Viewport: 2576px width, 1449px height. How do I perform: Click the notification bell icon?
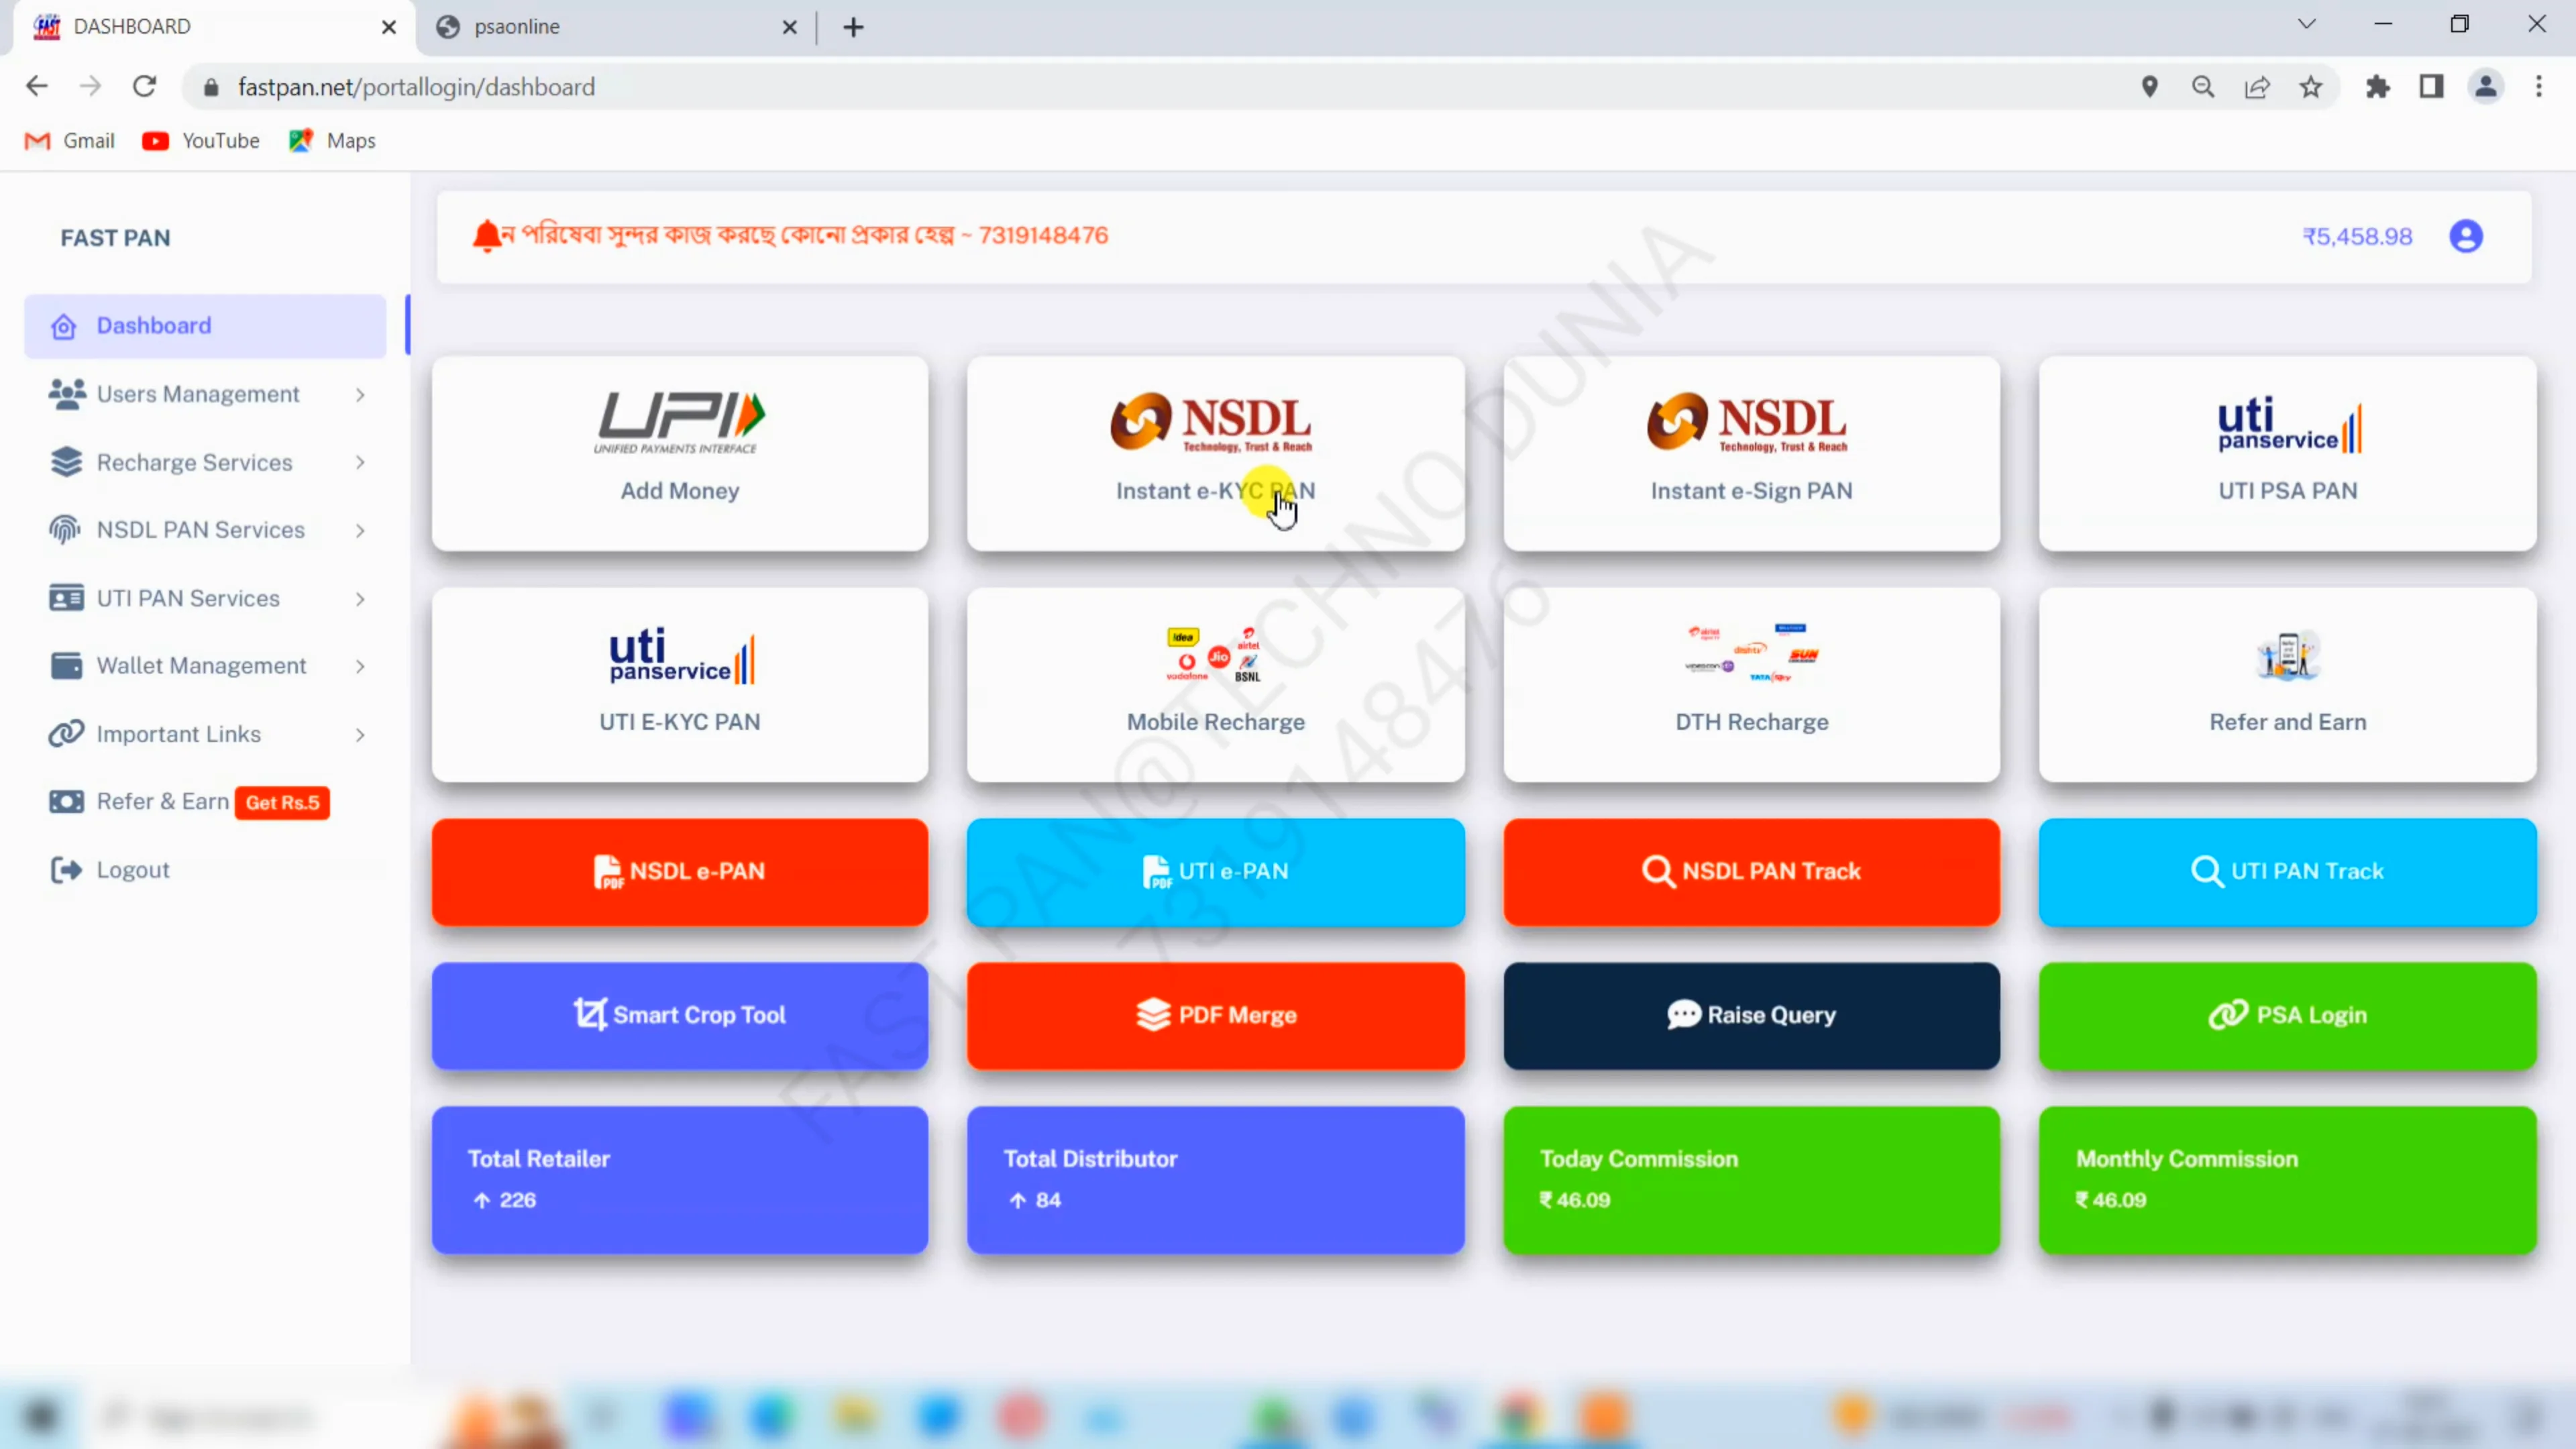487,236
